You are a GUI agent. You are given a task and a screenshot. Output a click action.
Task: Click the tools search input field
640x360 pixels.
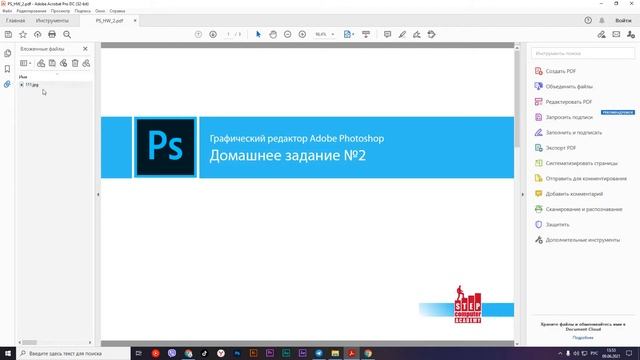coord(583,53)
